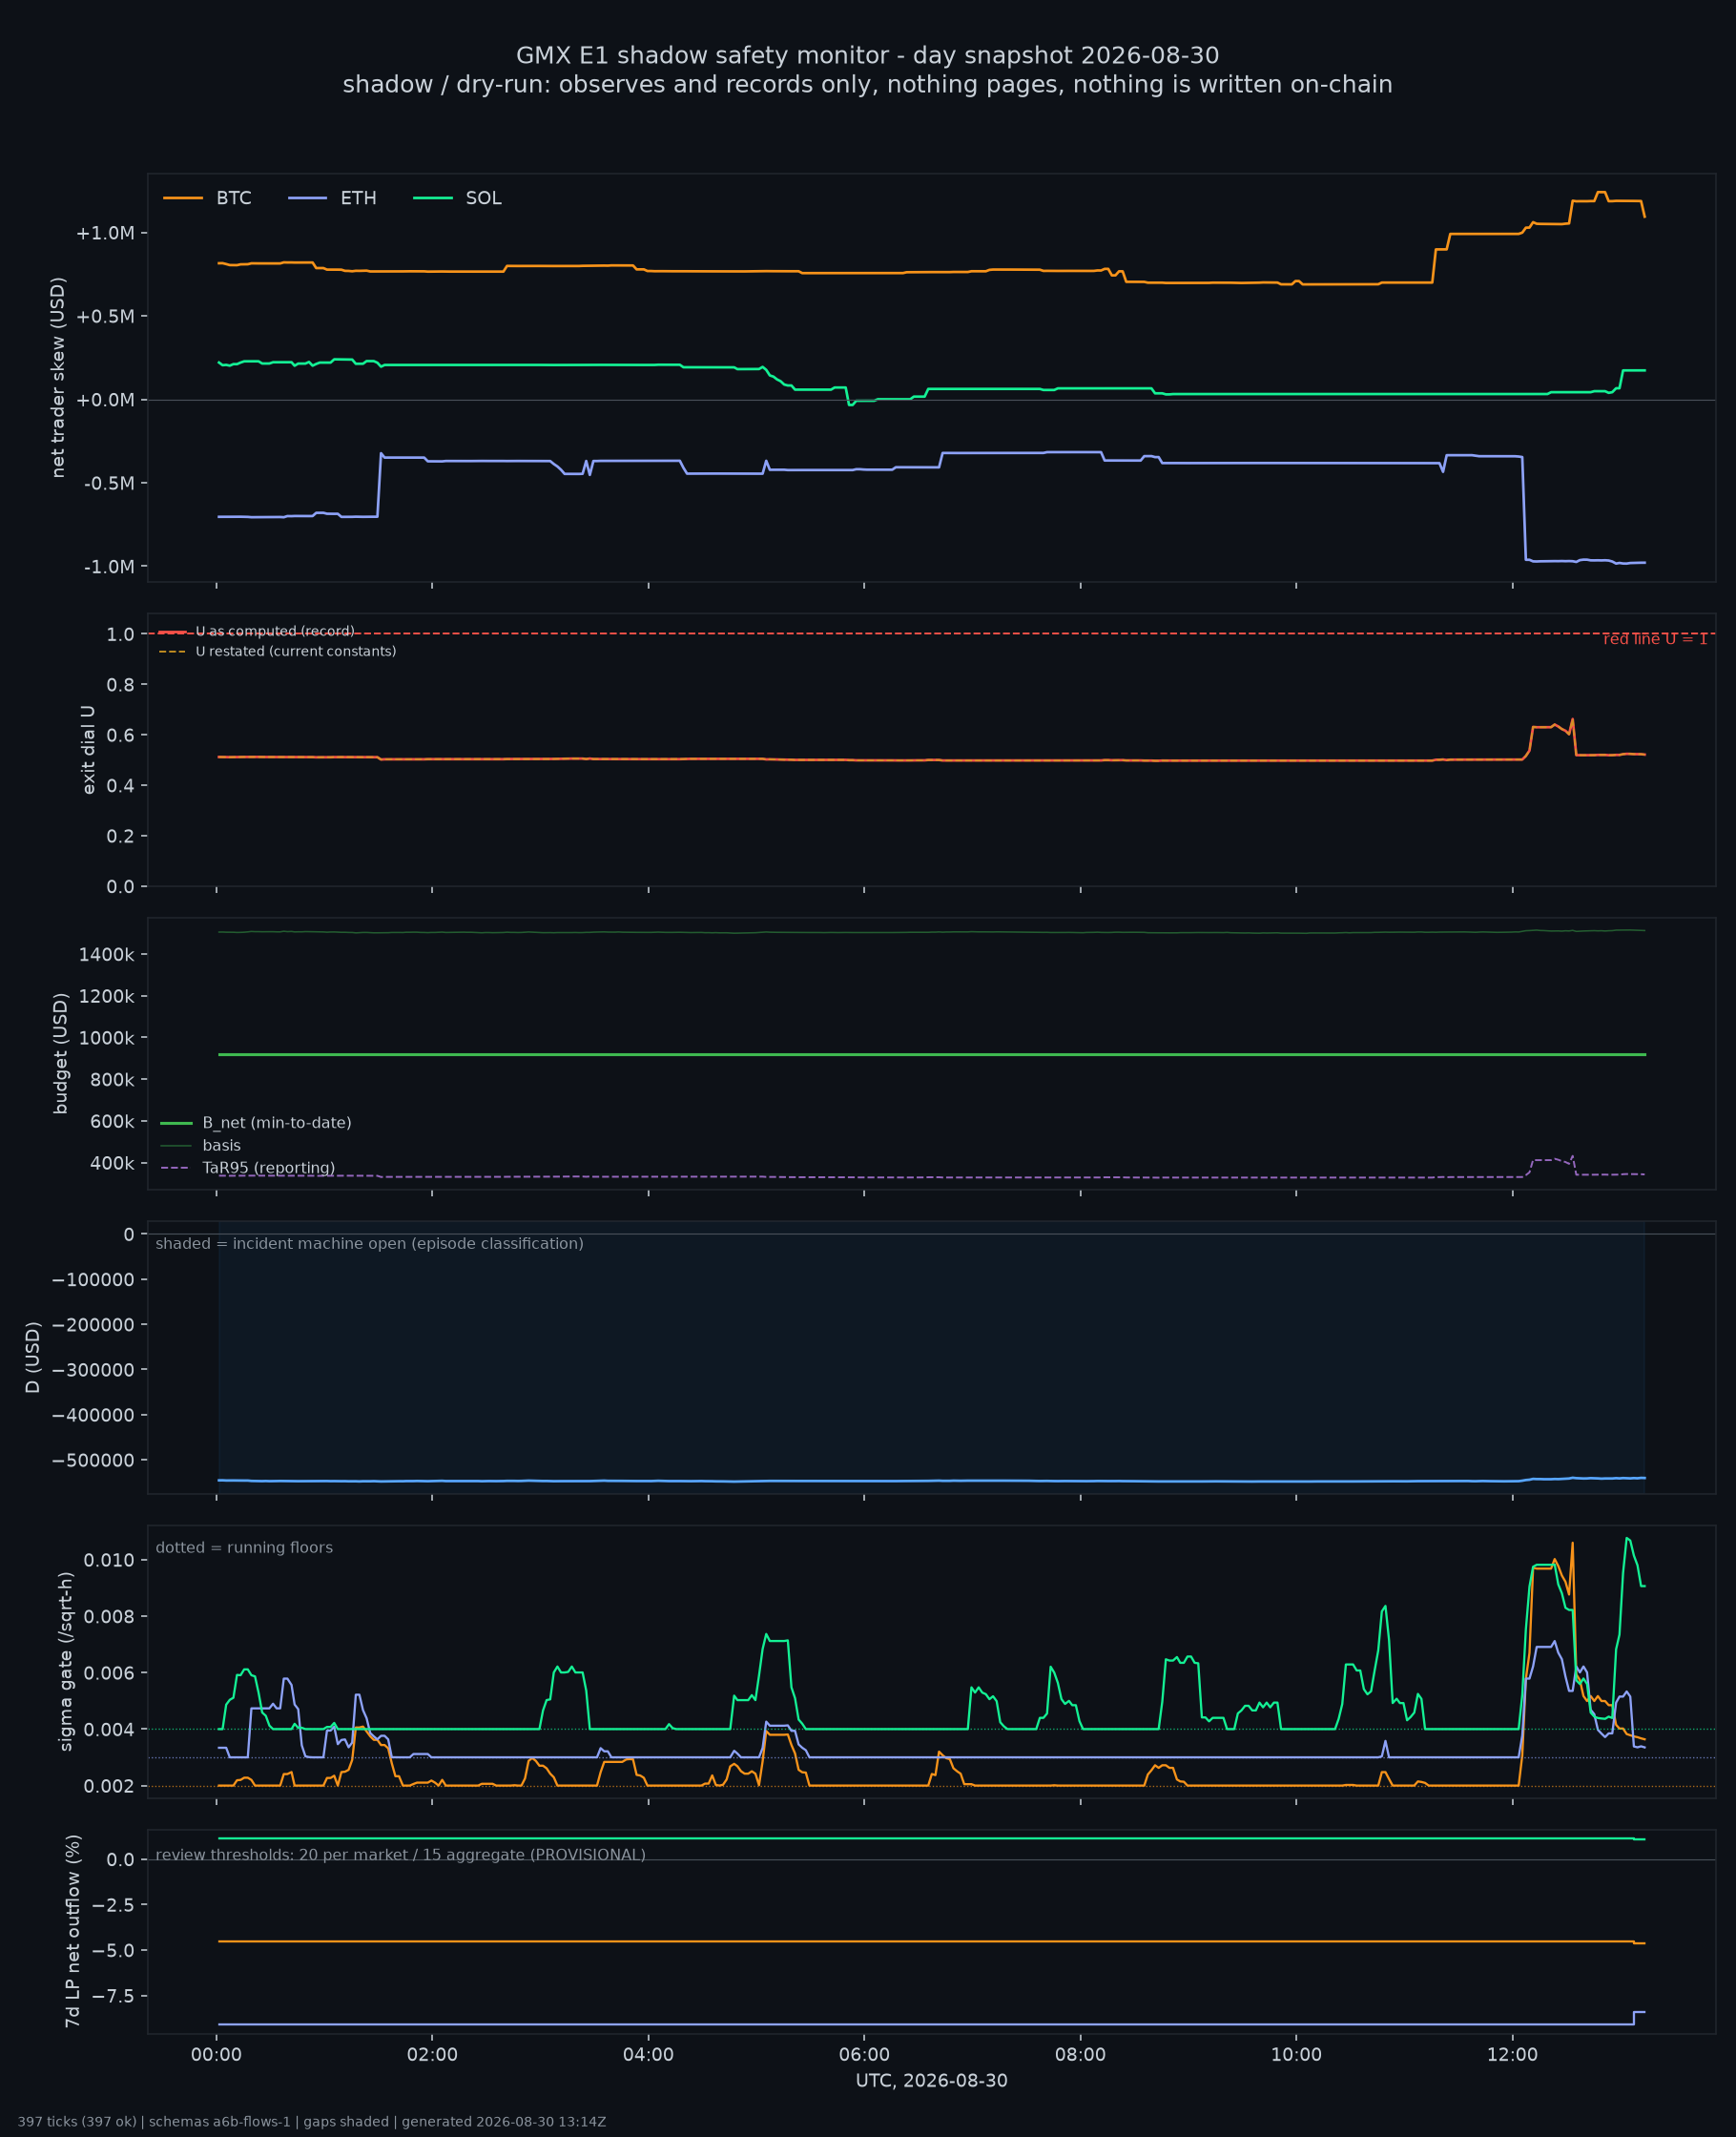Click the 'red line U = 1' annotation

(x=1655, y=639)
